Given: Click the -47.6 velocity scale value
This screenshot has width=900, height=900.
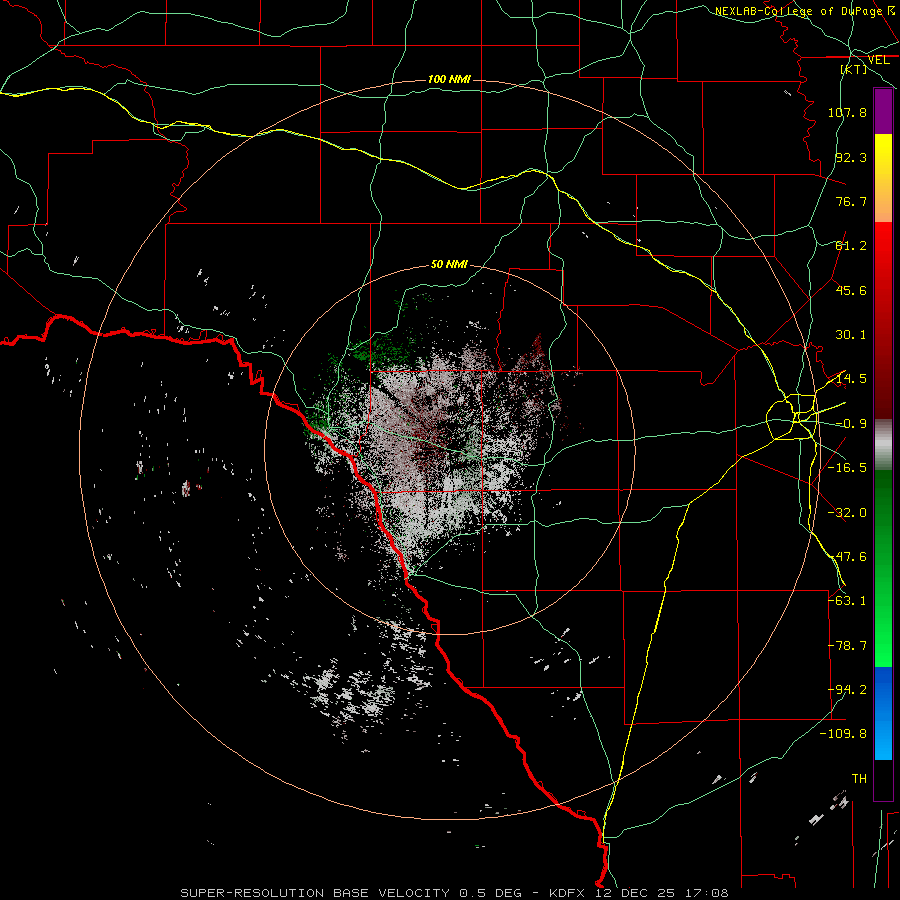Looking at the screenshot, I should click(x=847, y=557).
